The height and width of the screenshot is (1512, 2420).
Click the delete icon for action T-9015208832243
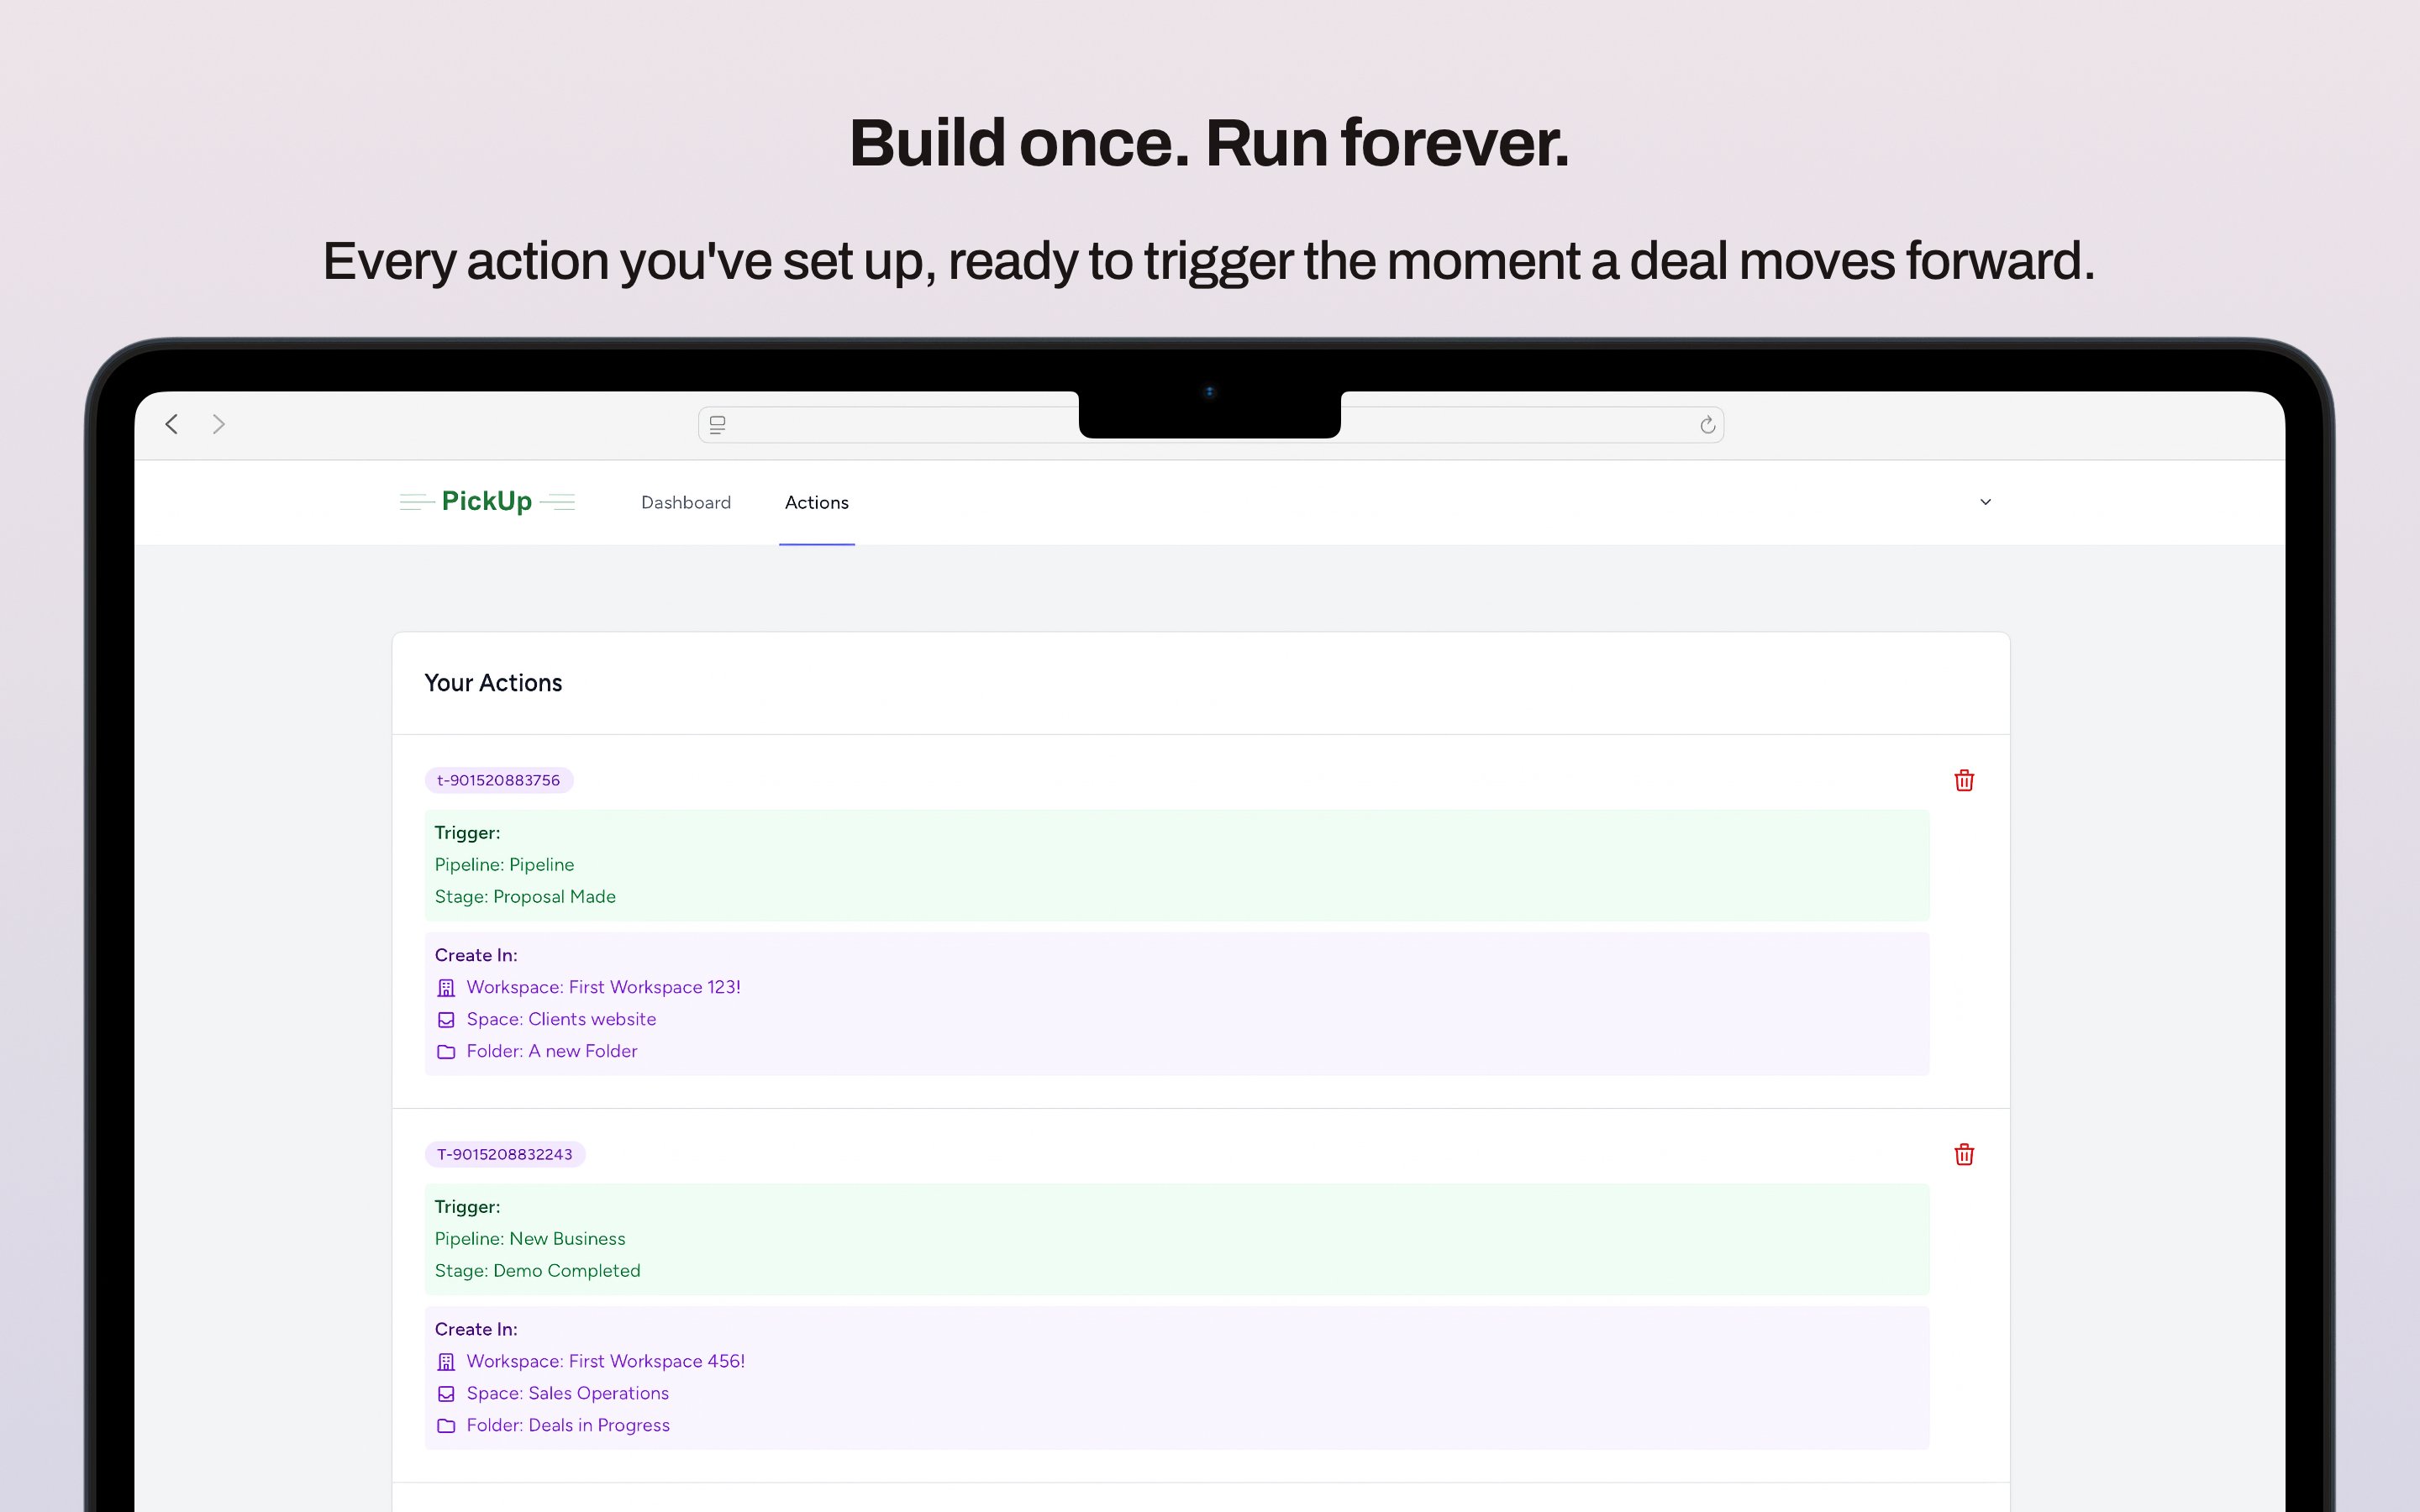[1963, 1154]
